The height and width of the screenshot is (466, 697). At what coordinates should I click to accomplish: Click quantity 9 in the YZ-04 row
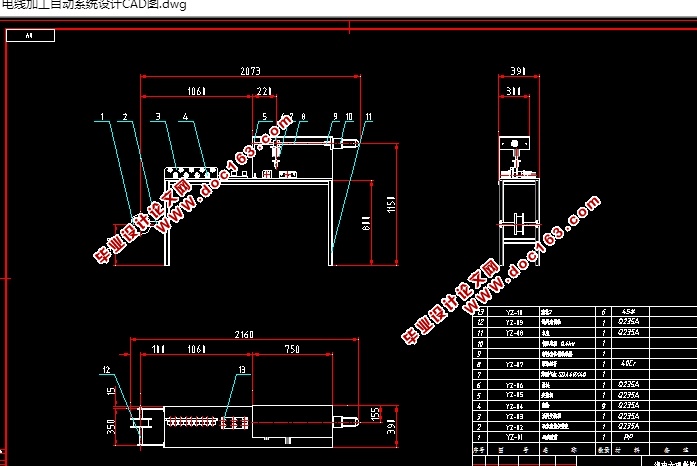tap(604, 406)
